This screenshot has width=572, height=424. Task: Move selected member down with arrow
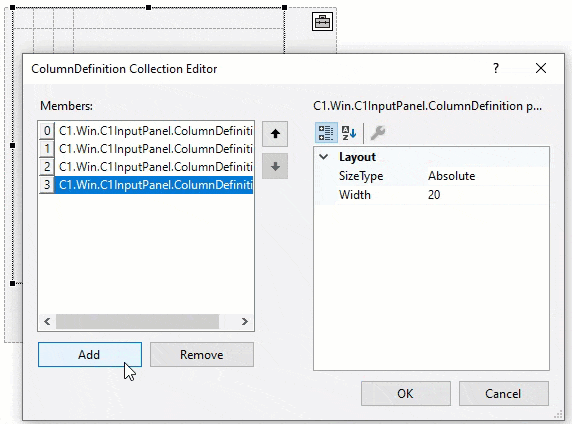click(x=275, y=166)
